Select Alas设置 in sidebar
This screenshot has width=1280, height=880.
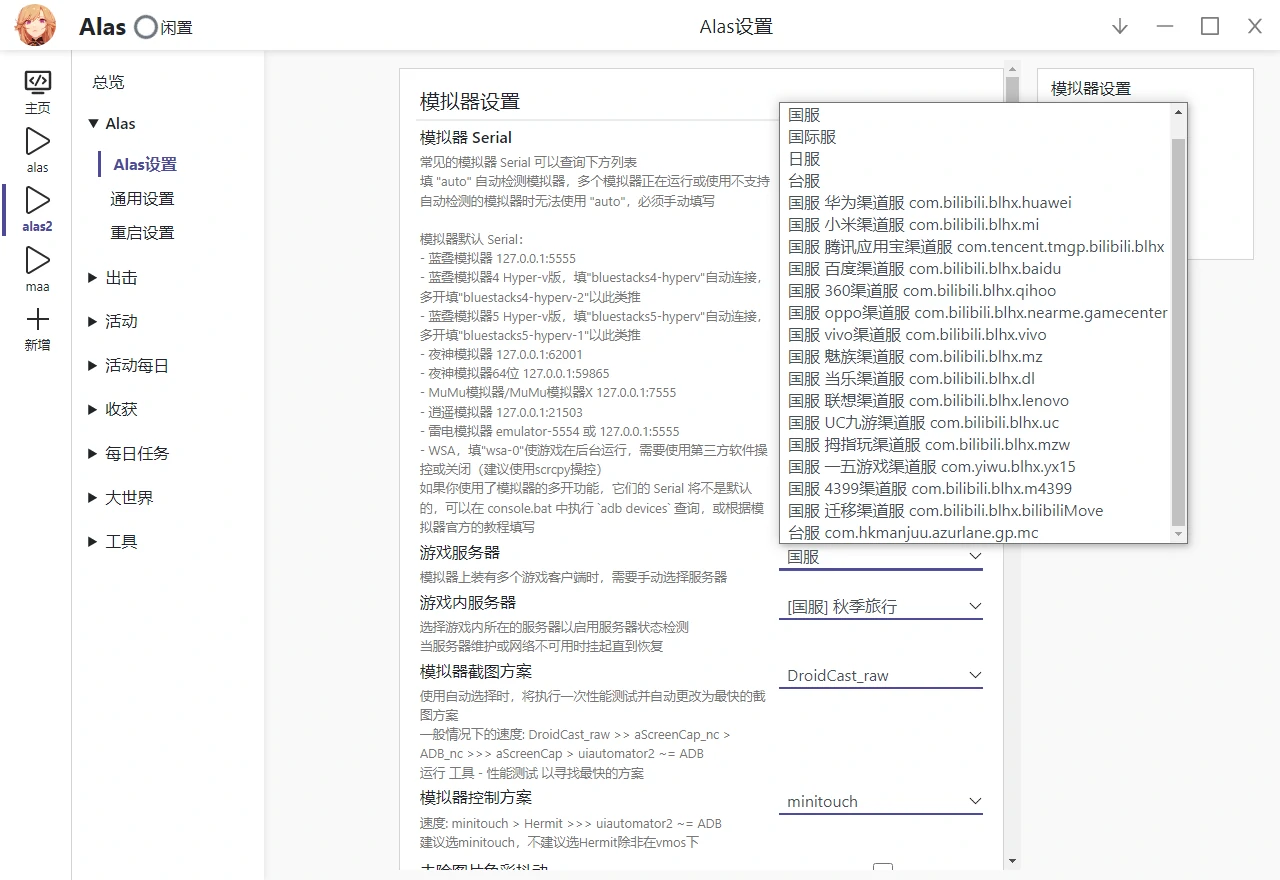[x=145, y=164]
